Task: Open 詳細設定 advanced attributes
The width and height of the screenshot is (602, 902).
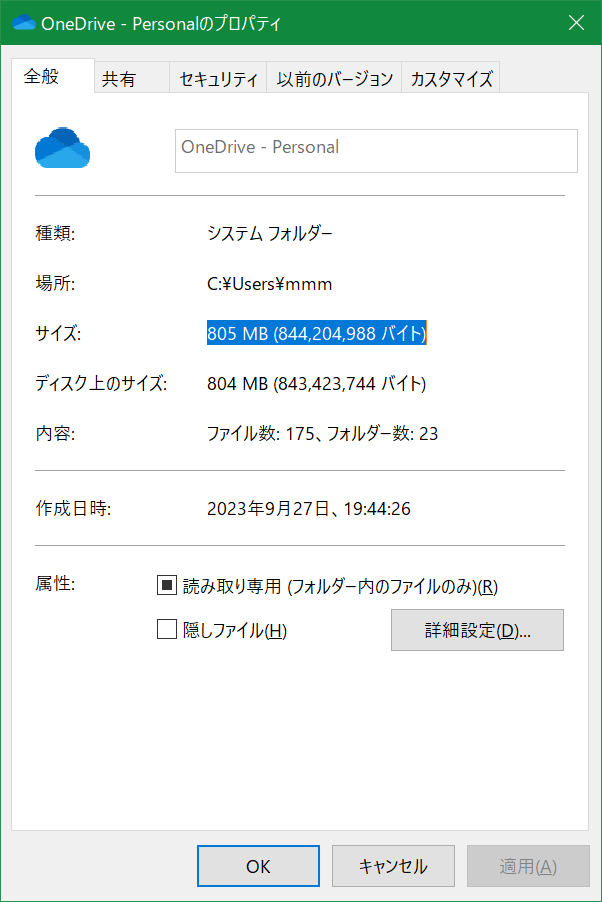Action: click(477, 630)
